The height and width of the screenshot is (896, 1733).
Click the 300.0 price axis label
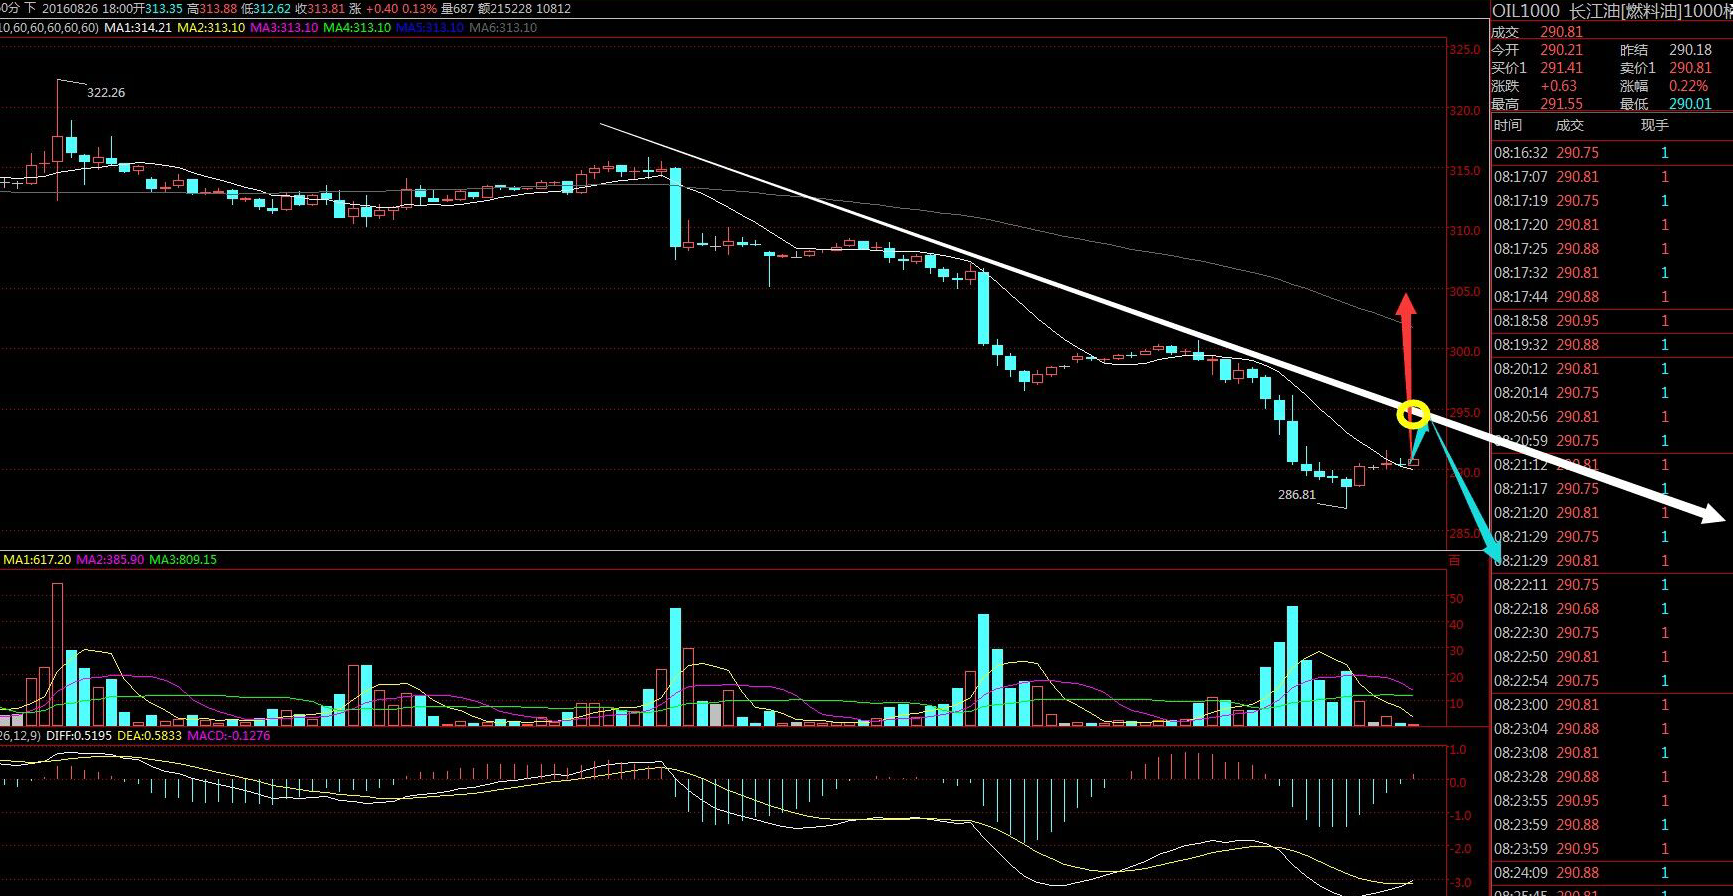tap(1465, 352)
